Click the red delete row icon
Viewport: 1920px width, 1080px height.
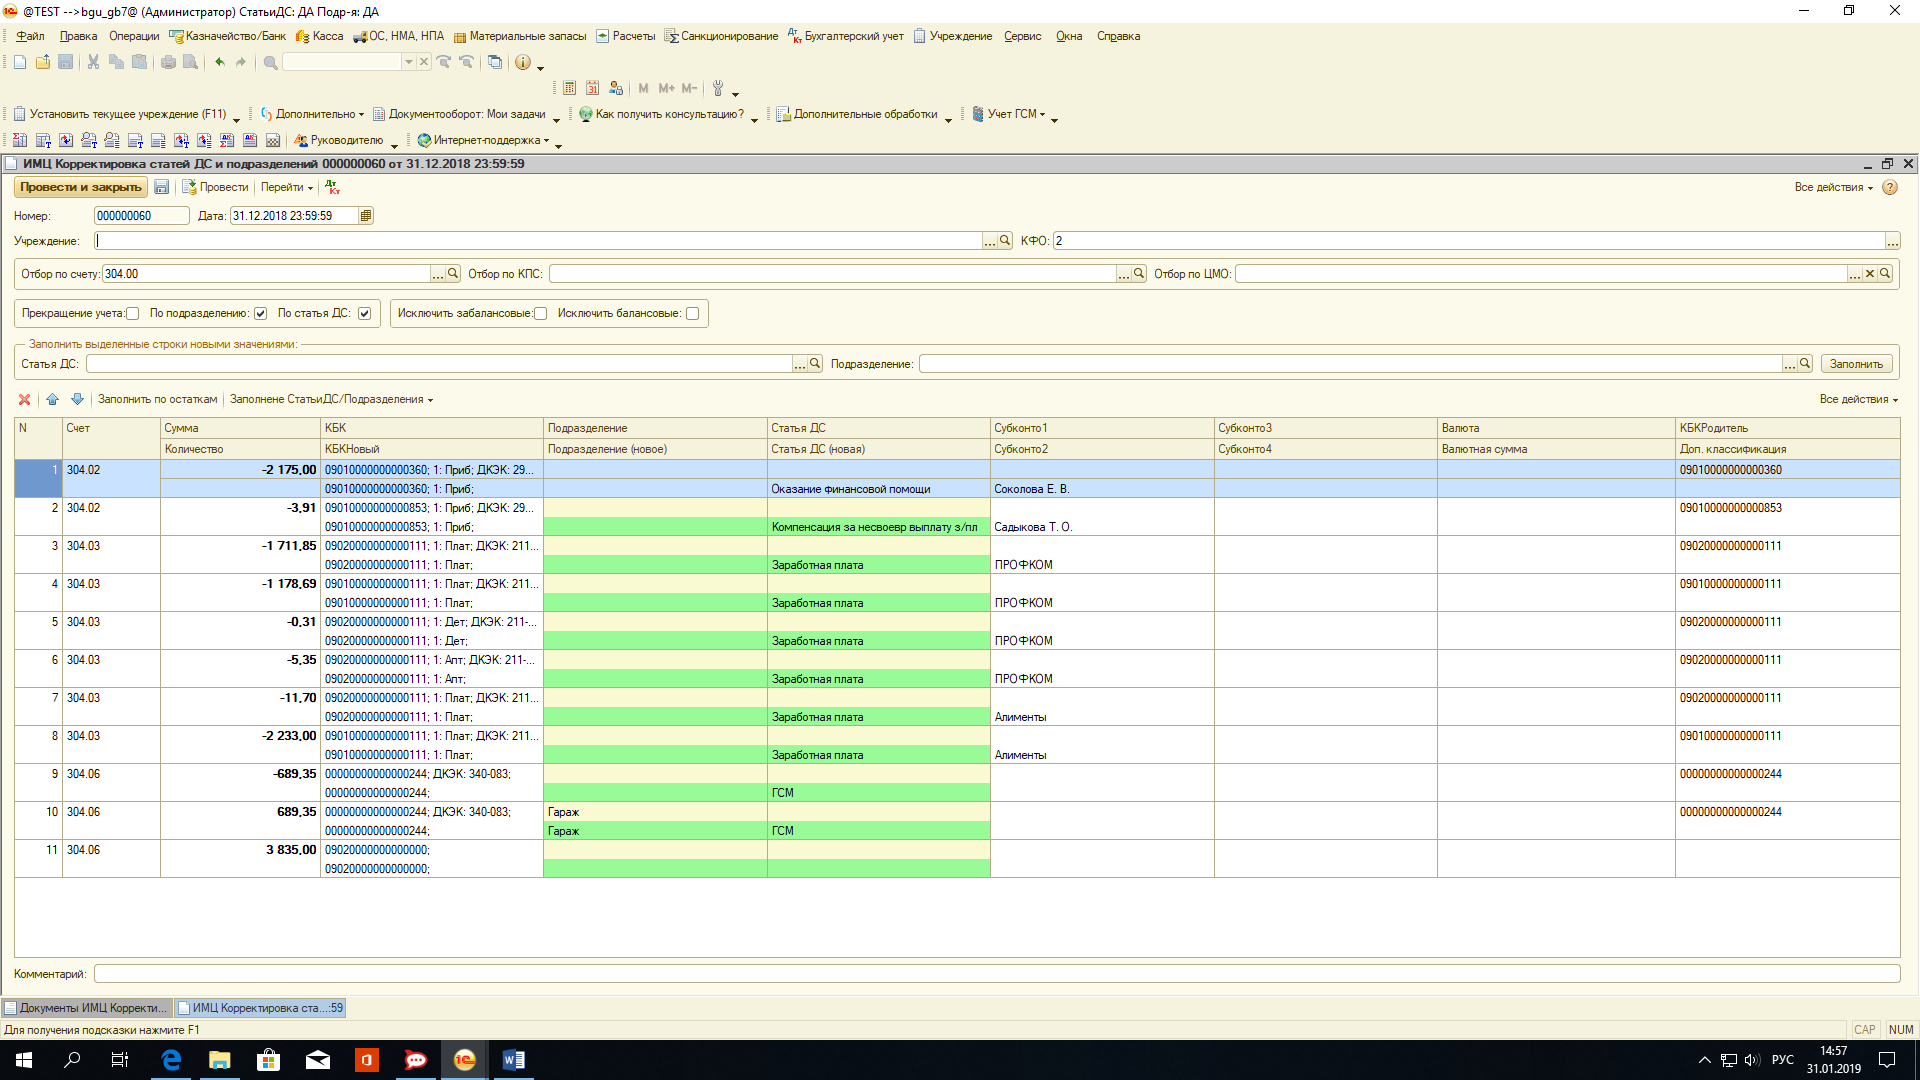(24, 399)
